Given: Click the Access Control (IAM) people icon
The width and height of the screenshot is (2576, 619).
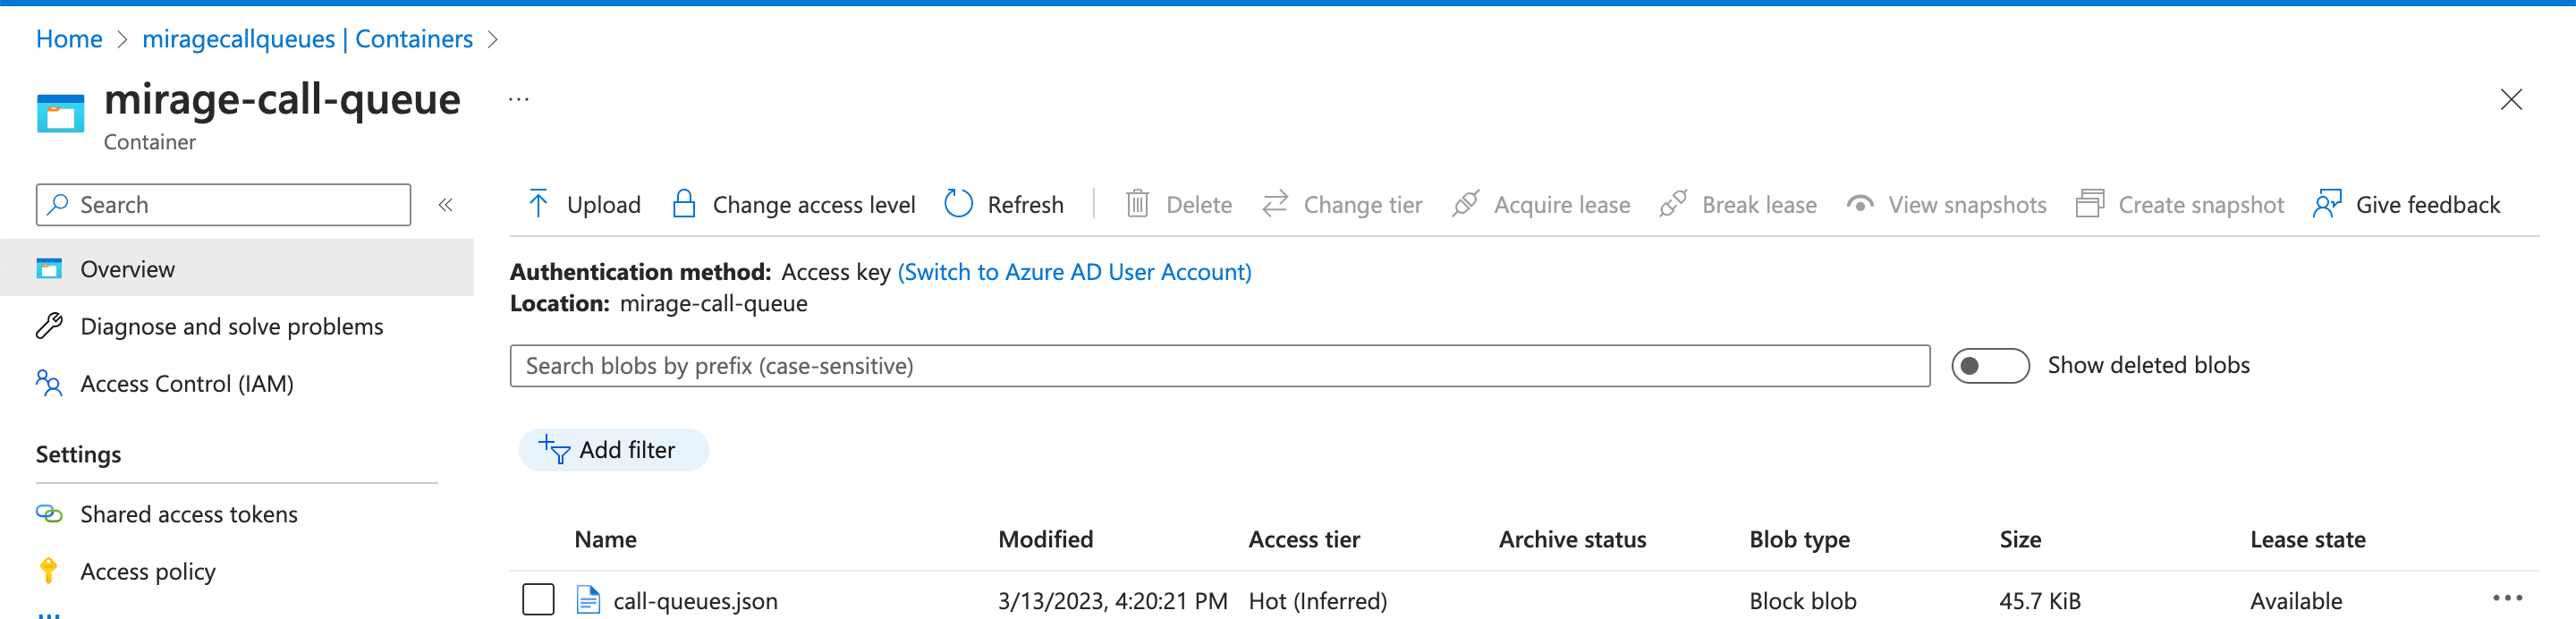Looking at the screenshot, I should pyautogui.click(x=49, y=383).
